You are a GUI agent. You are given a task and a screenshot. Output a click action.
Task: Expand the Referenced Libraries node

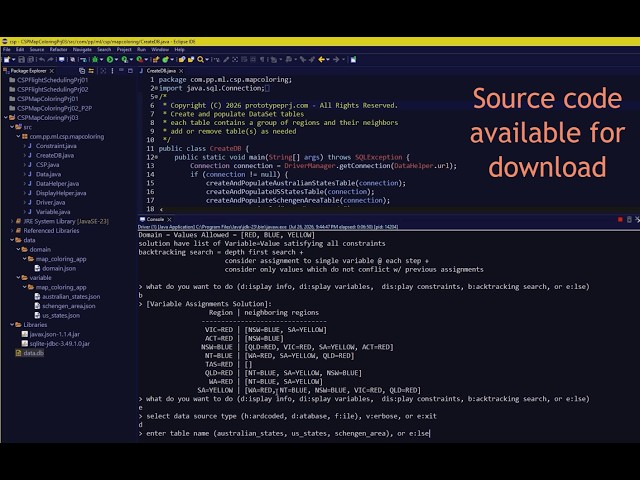coord(12,231)
